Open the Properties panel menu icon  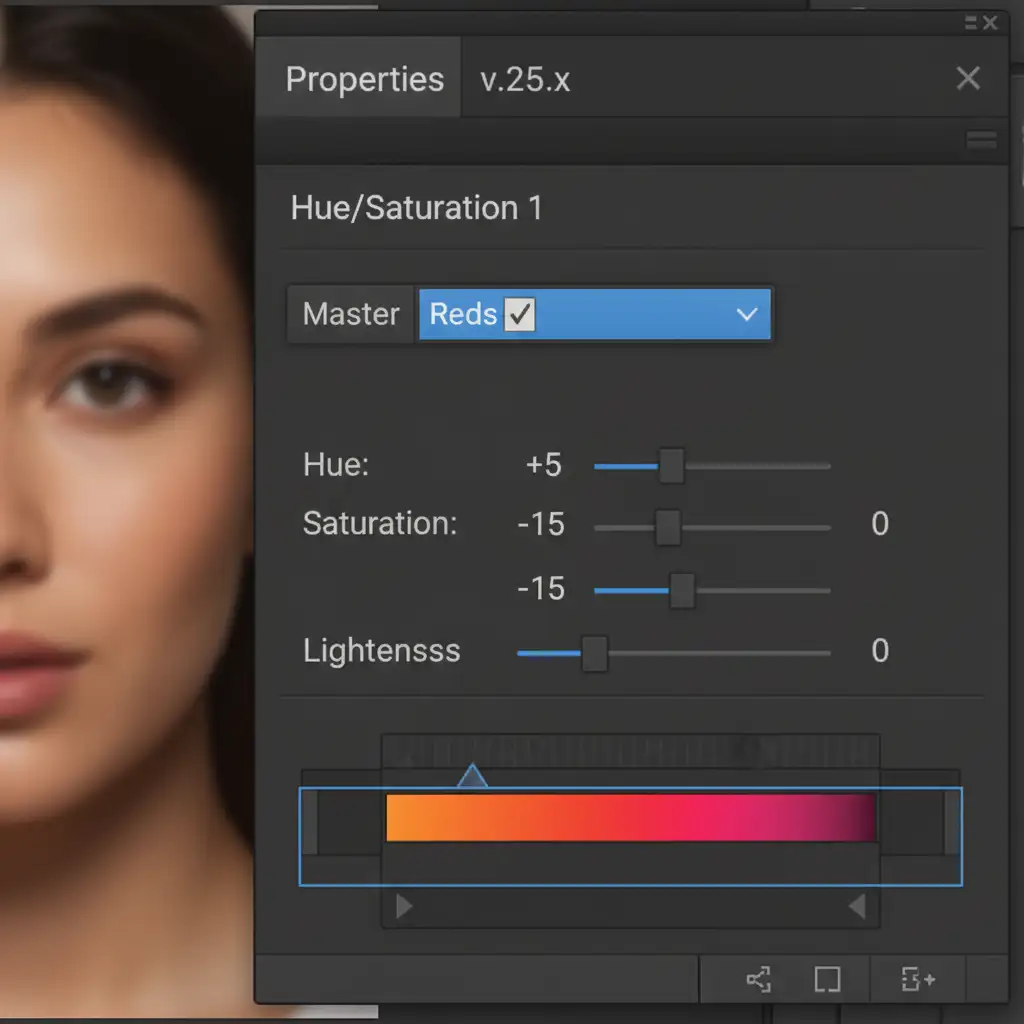(981, 141)
